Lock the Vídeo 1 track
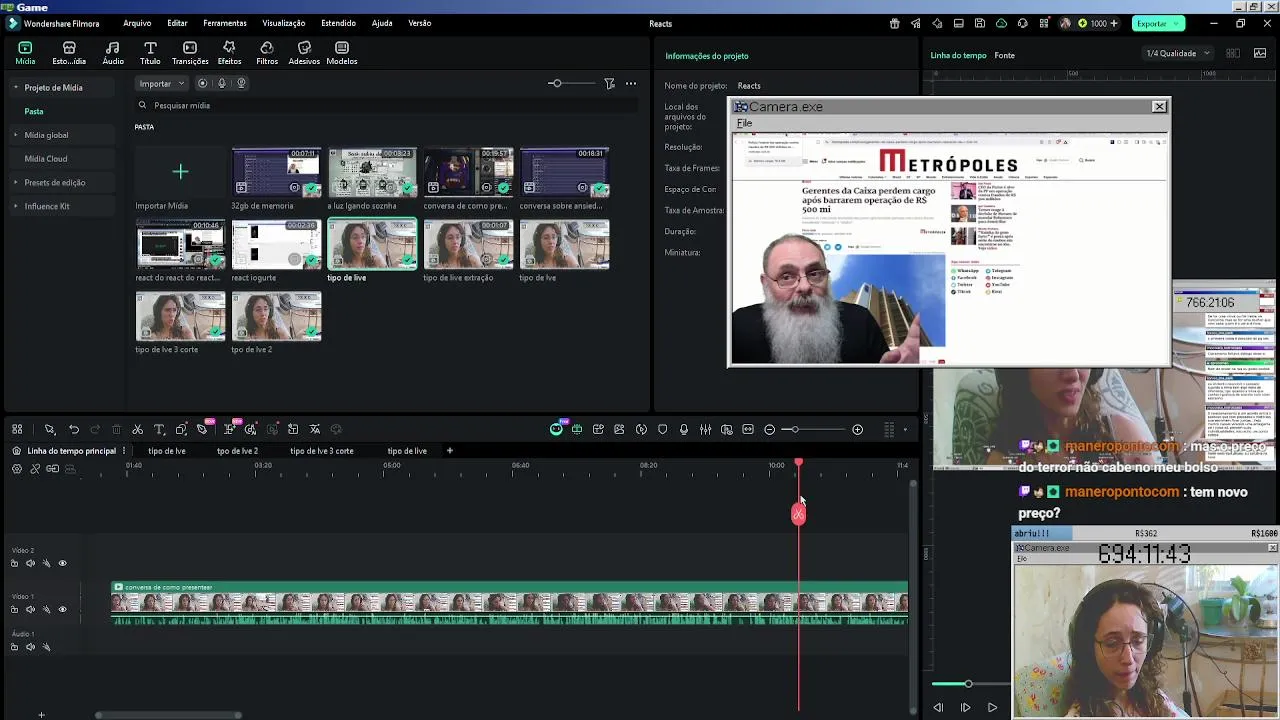Screen dimensions: 1280x720 pos(14,609)
